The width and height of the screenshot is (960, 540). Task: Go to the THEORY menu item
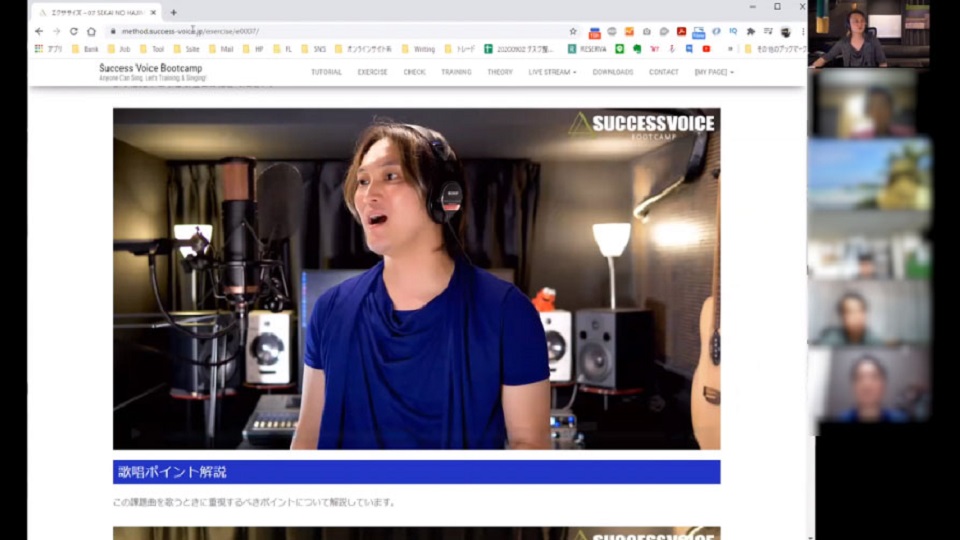[500, 72]
